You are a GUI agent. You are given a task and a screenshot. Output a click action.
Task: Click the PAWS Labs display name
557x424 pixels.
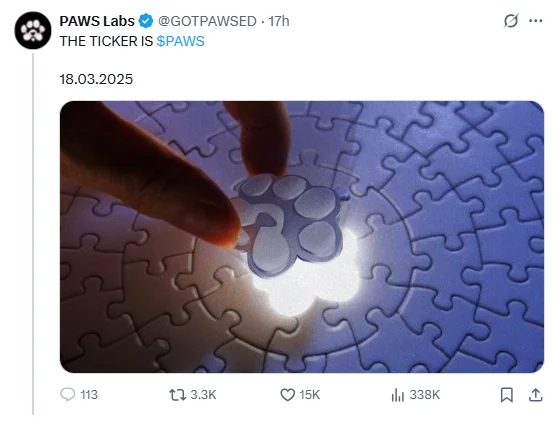pos(97,21)
